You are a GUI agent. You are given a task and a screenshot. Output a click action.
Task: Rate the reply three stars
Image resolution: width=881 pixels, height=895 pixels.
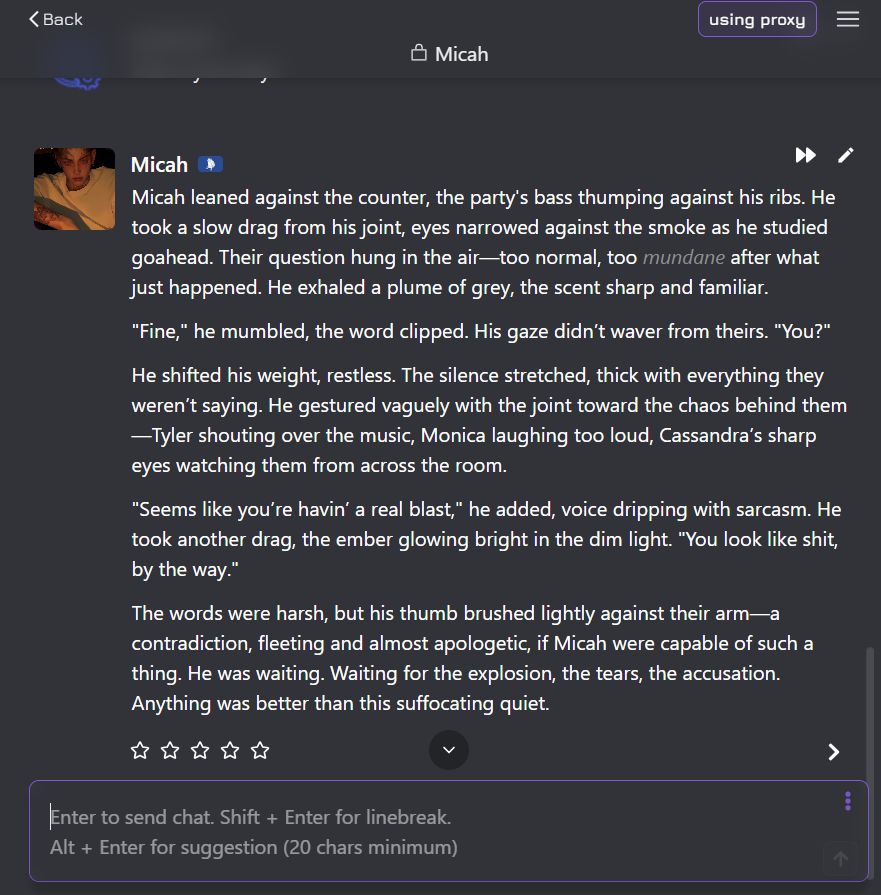click(200, 750)
